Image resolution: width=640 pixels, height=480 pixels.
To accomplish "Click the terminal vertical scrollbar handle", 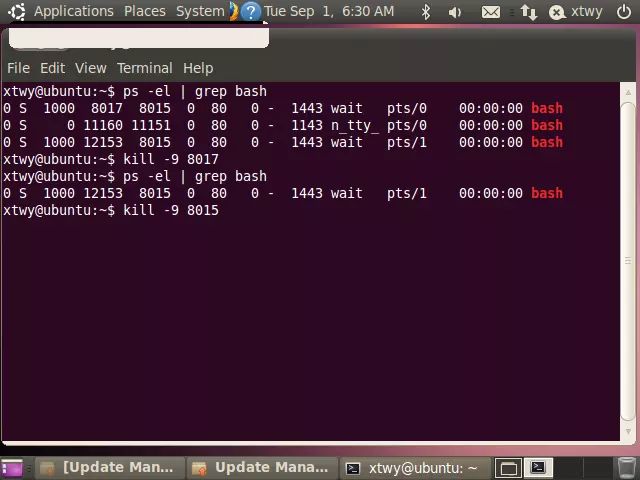I will click(x=628, y=260).
